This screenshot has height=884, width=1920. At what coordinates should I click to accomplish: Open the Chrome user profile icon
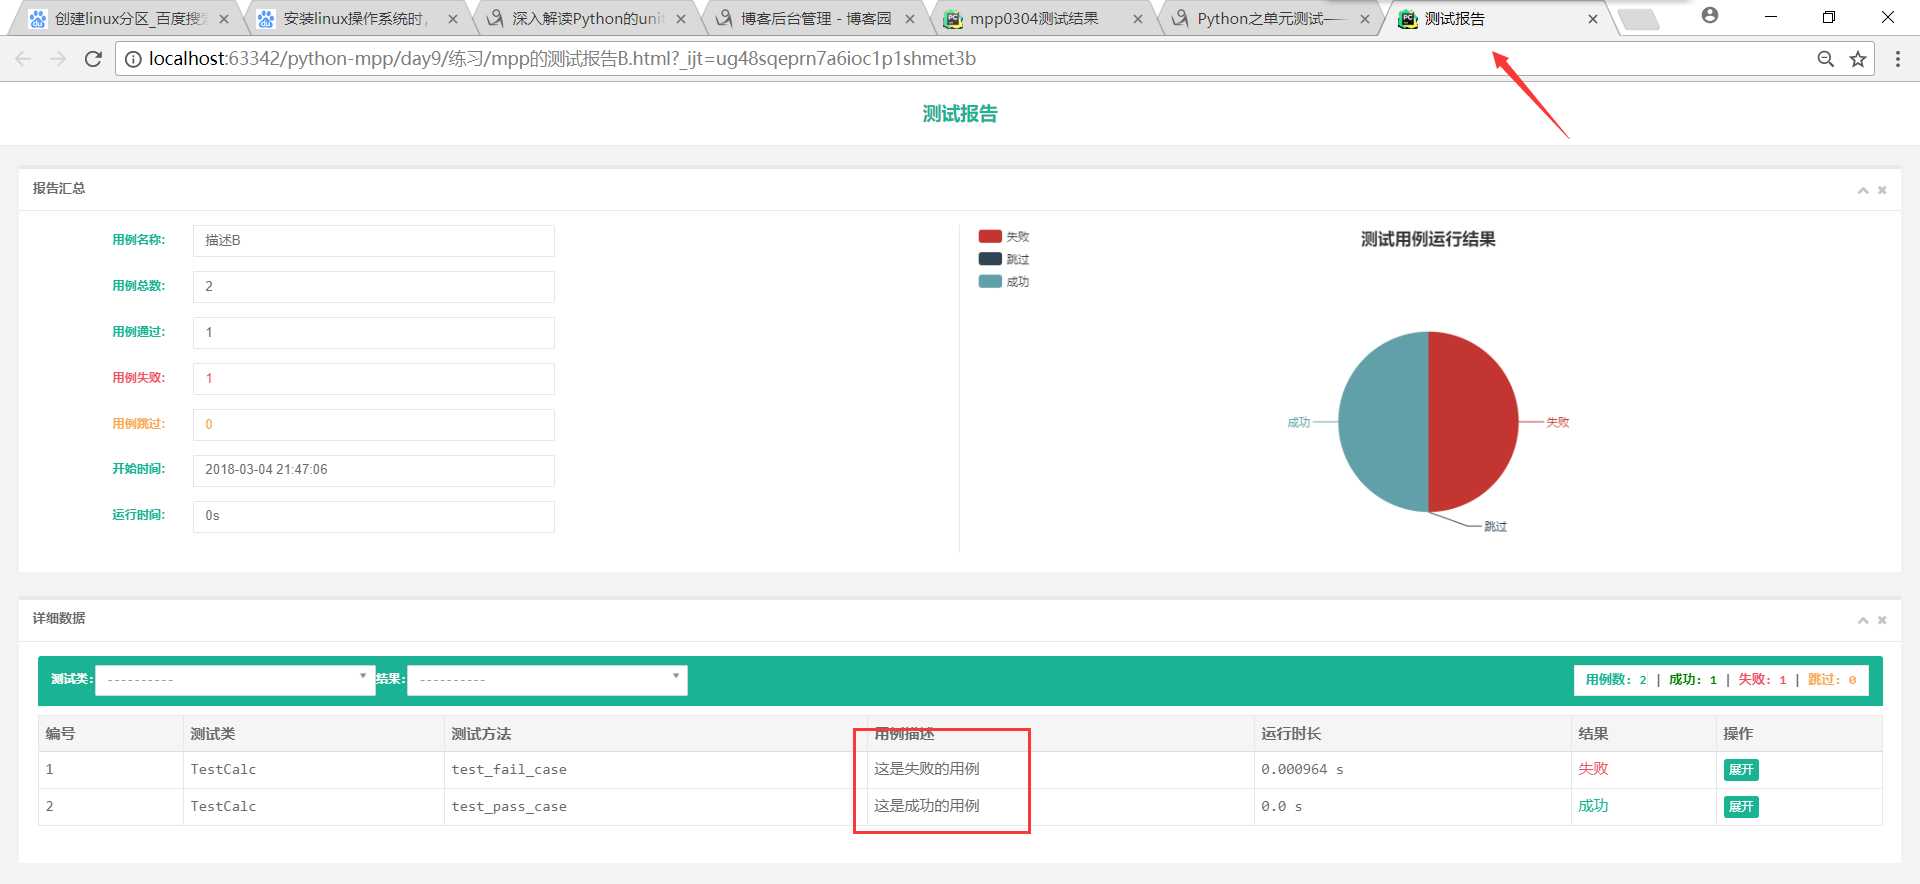pos(1710,16)
